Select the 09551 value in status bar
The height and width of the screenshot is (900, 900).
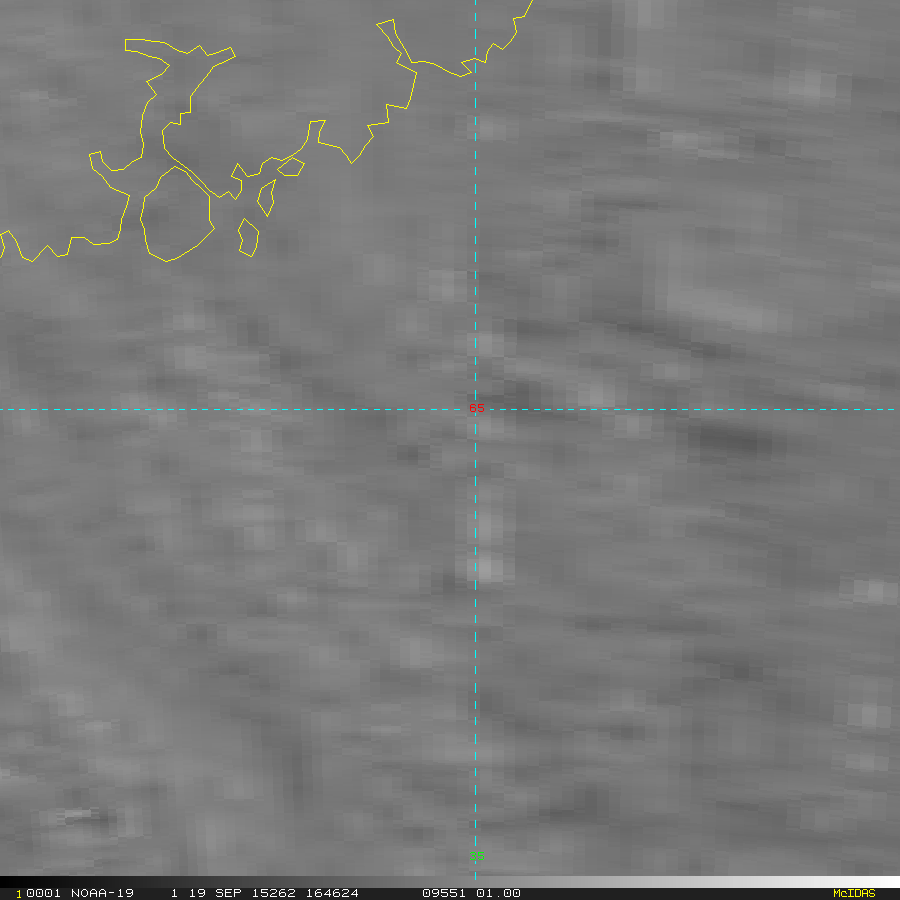pos(444,893)
